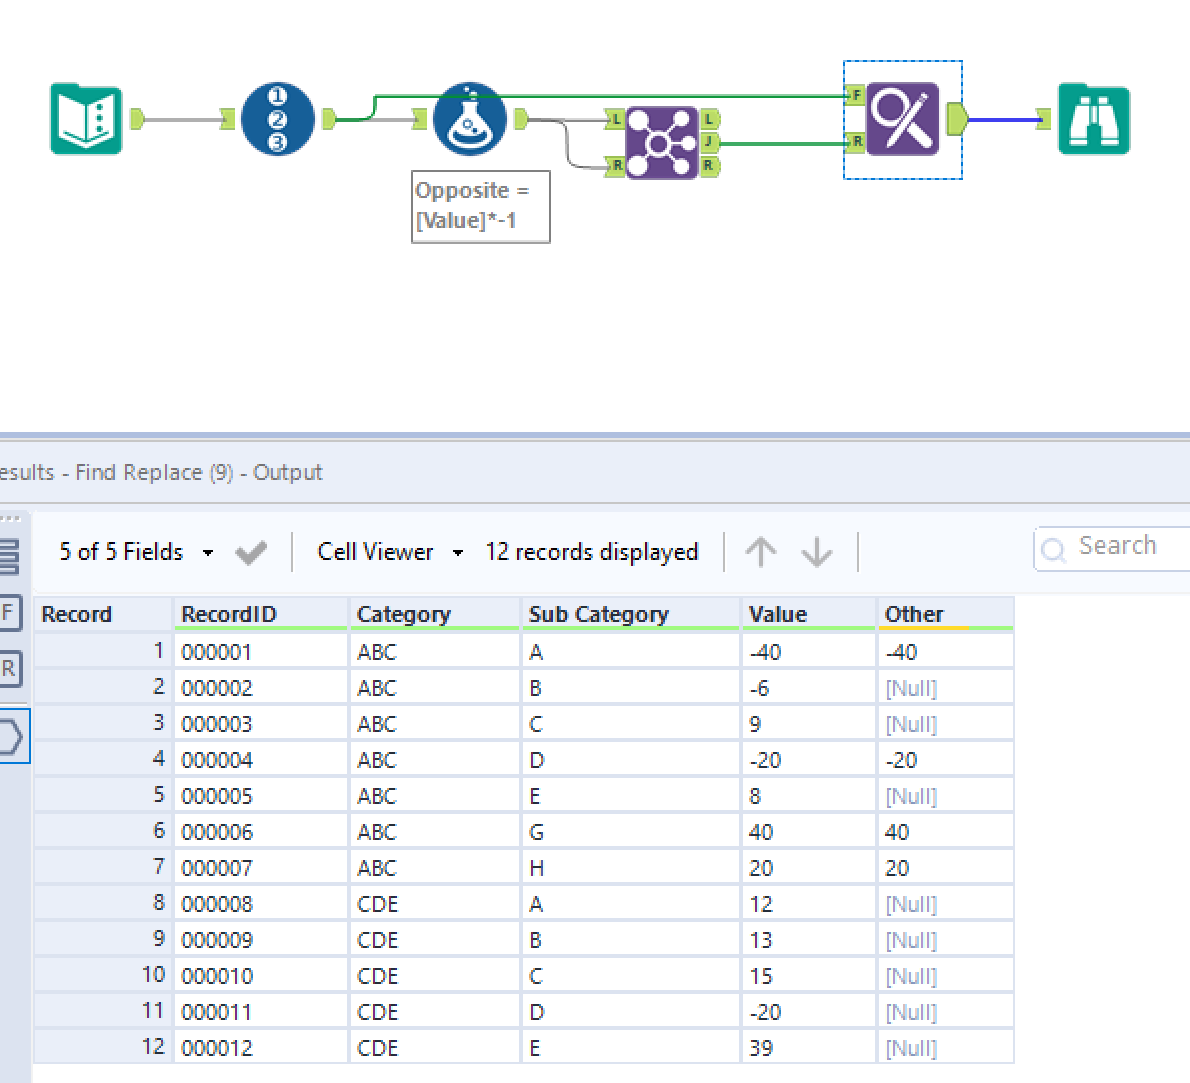Image resolution: width=1190 pixels, height=1083 pixels.
Task: Click the down arrow to navigate records
Action: [816, 551]
